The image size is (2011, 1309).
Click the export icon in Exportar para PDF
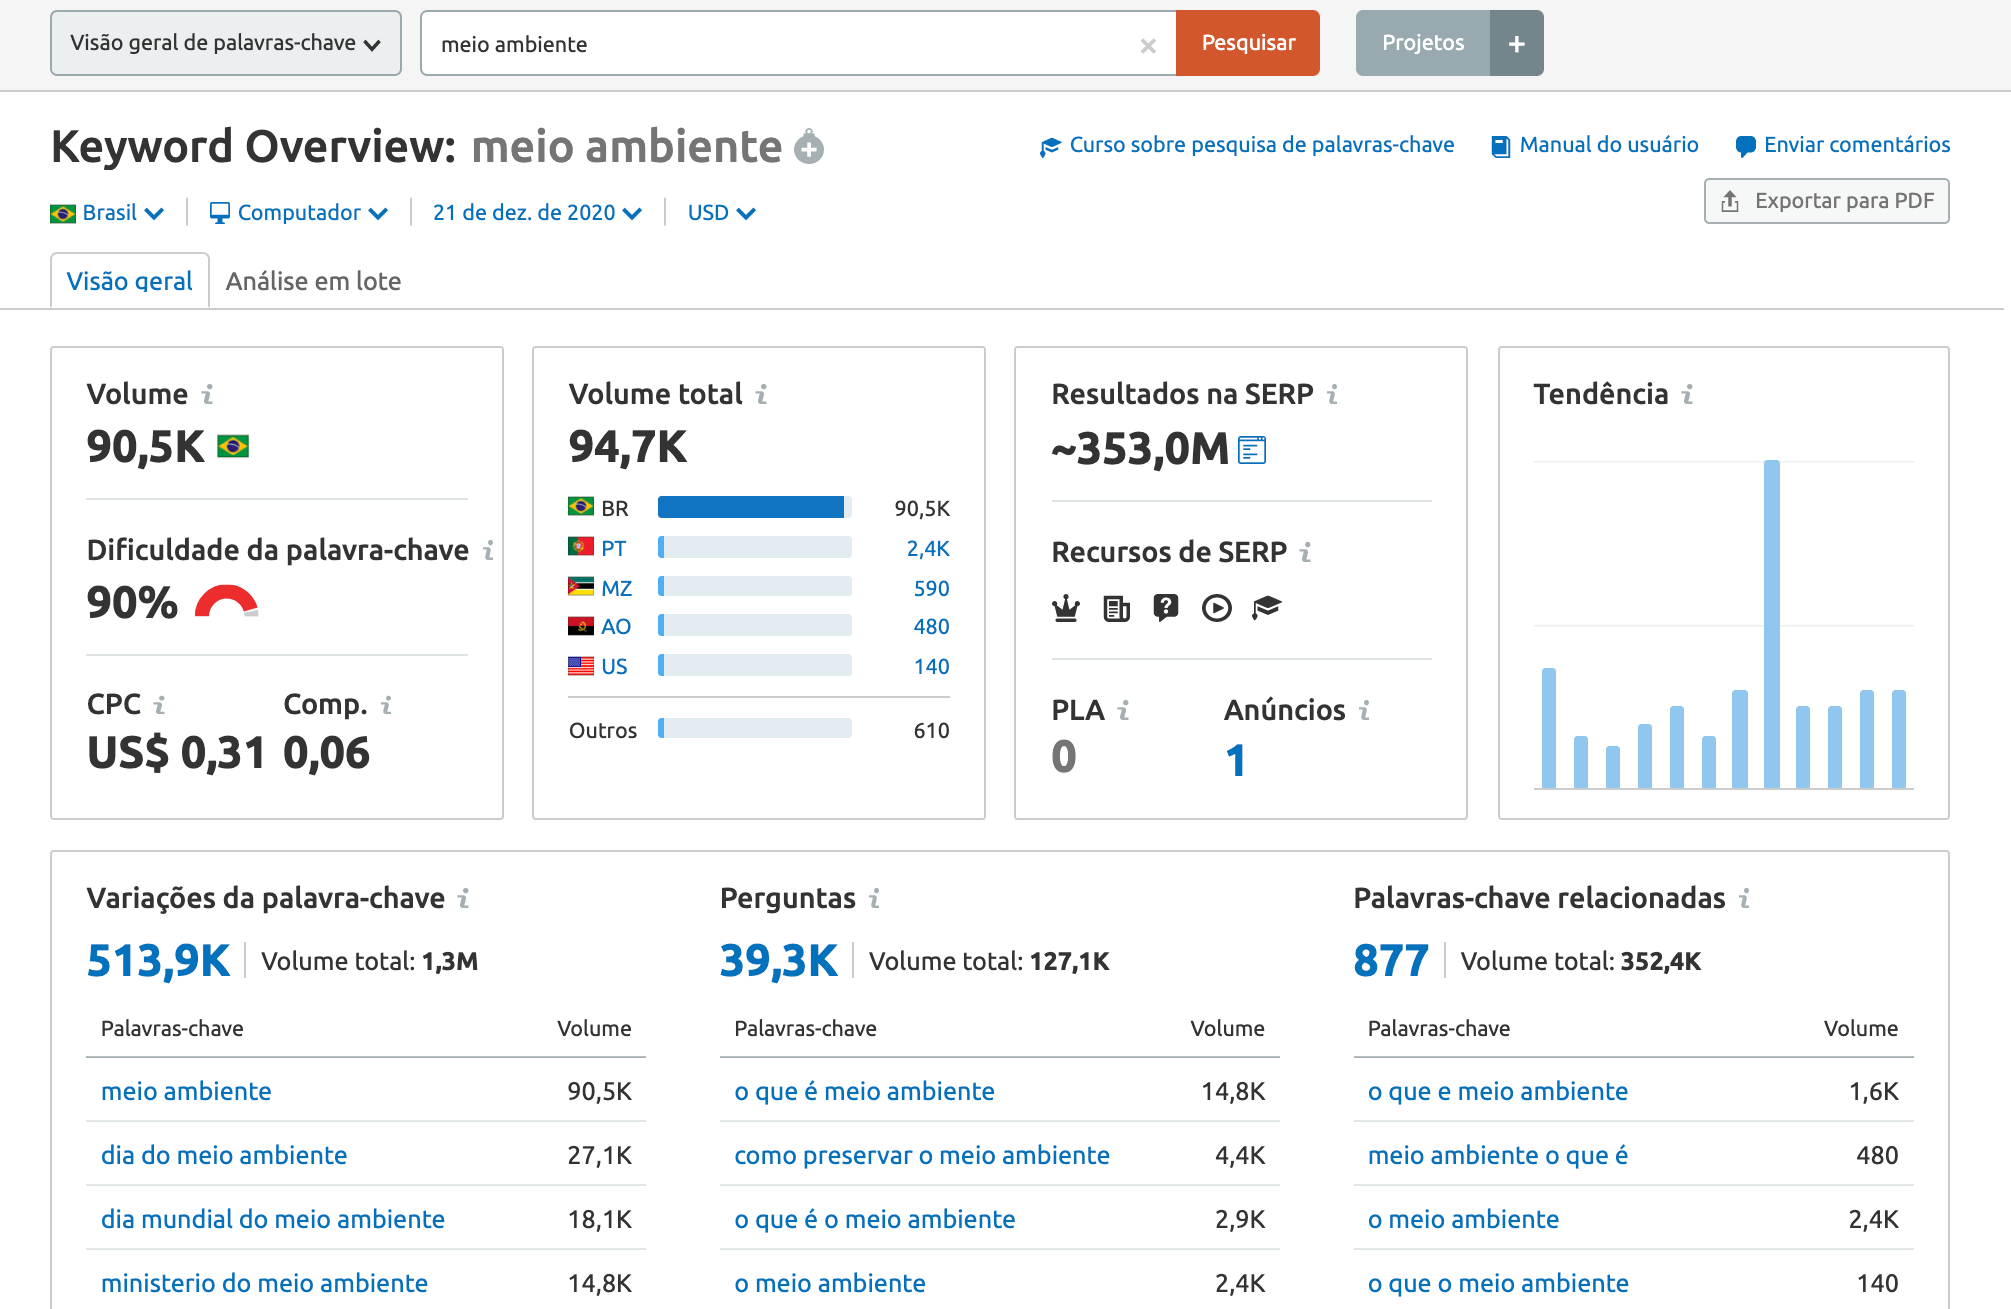(1730, 201)
